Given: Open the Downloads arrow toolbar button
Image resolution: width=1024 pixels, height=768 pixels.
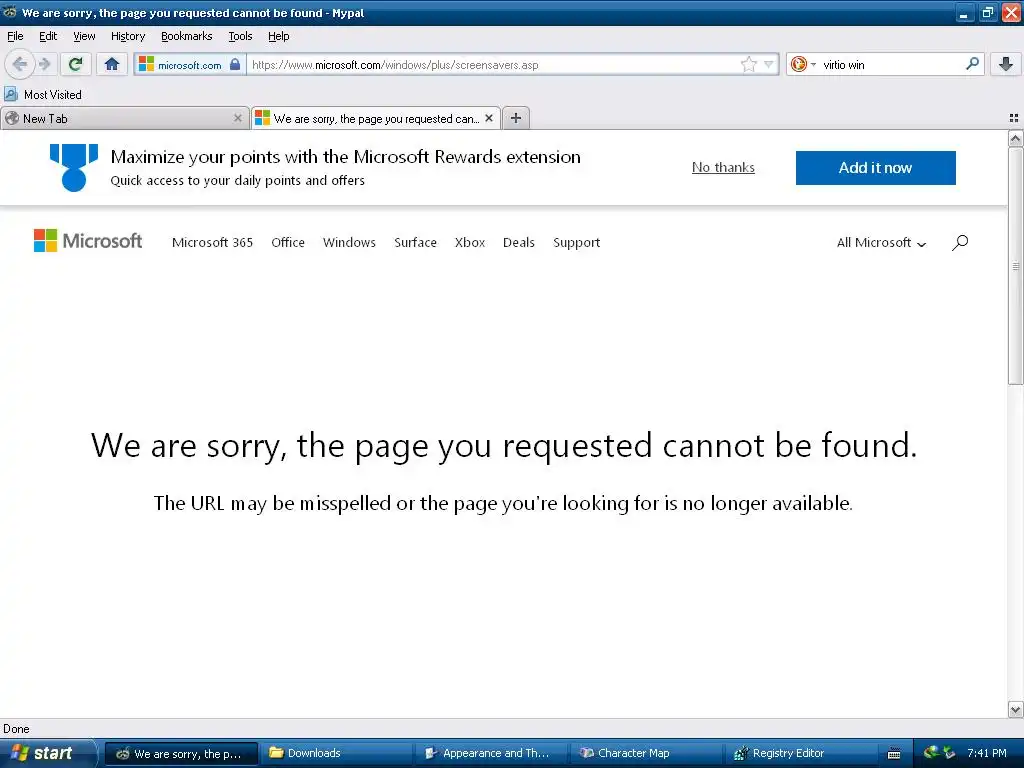Looking at the screenshot, I should 1006,64.
